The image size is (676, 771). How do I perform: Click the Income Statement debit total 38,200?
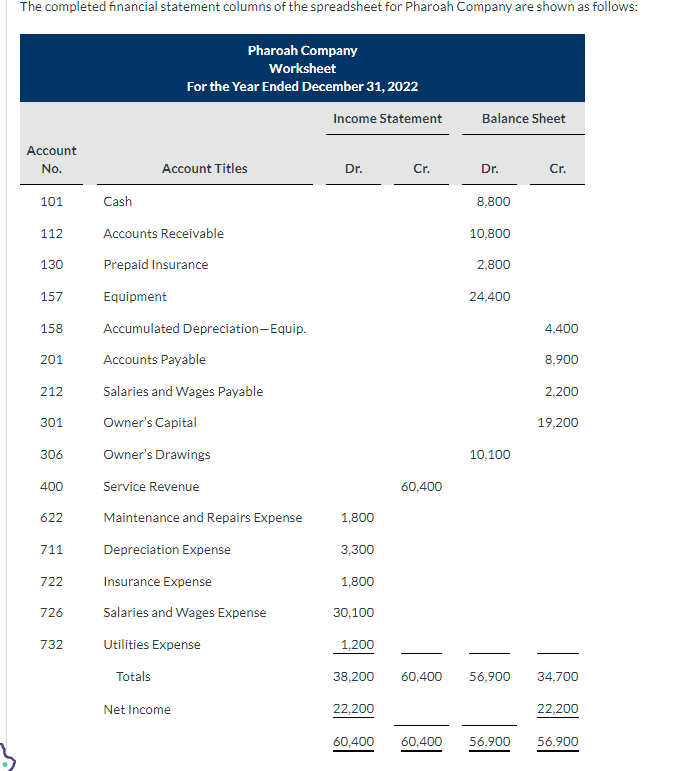(353, 677)
